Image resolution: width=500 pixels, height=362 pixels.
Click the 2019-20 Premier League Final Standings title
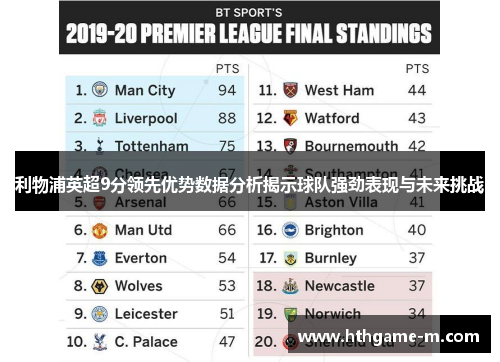[x=249, y=34]
